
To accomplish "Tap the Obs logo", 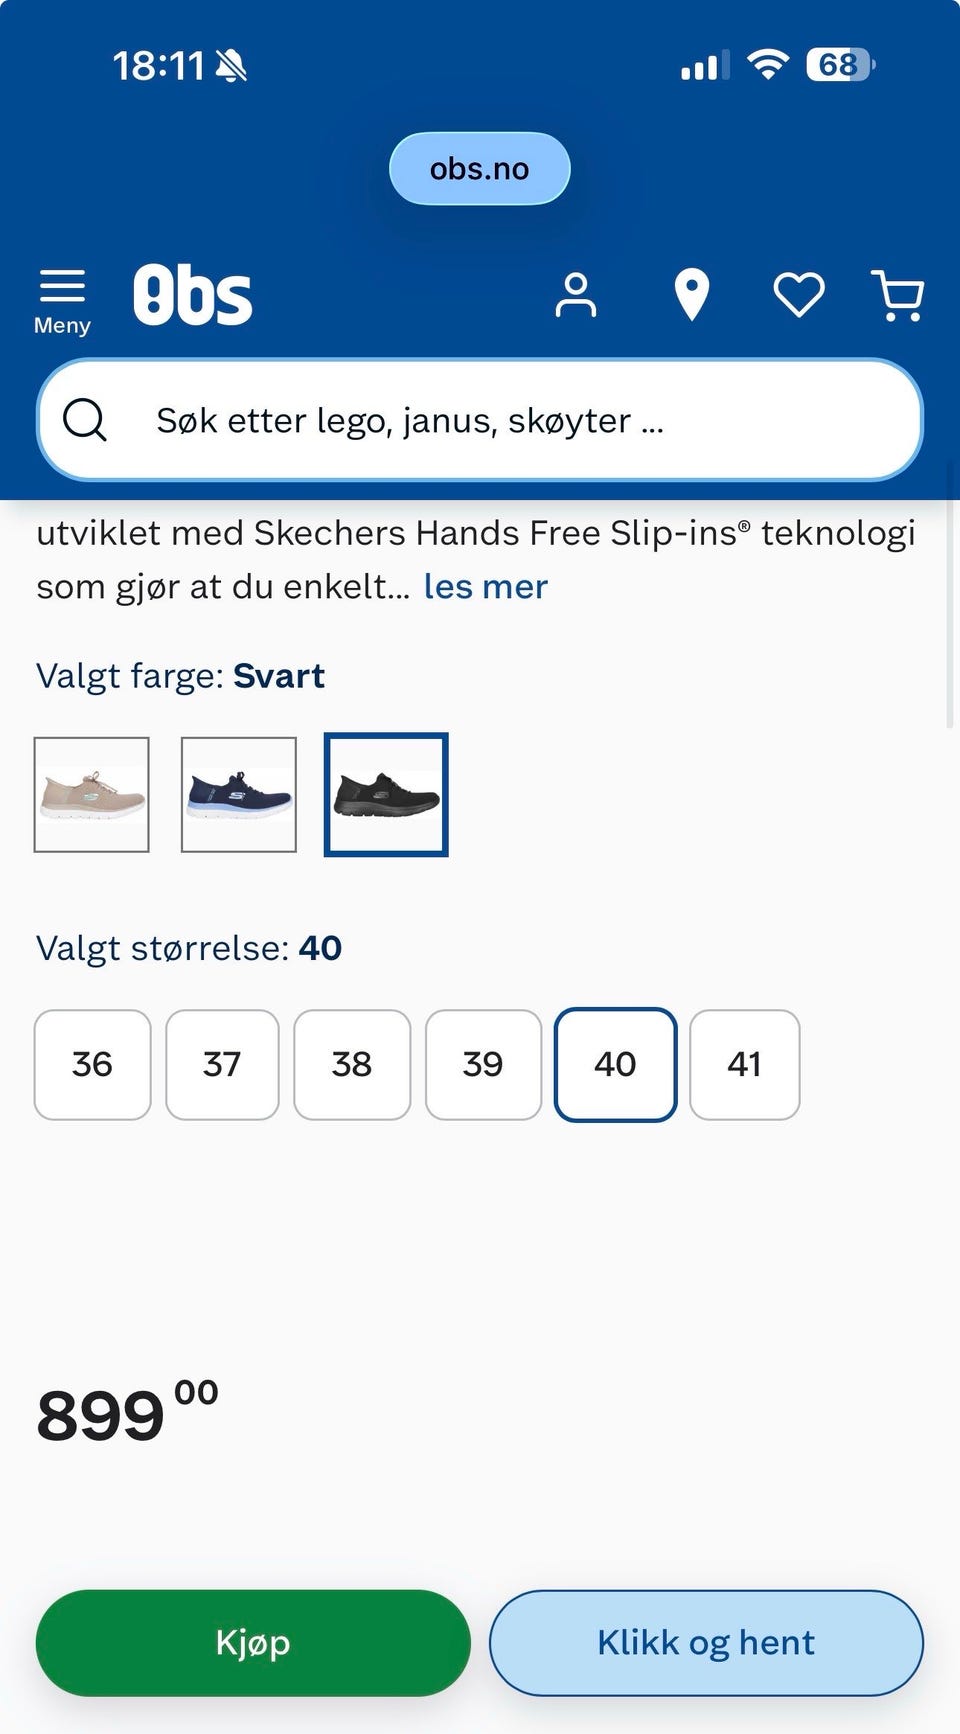I will 192,295.
